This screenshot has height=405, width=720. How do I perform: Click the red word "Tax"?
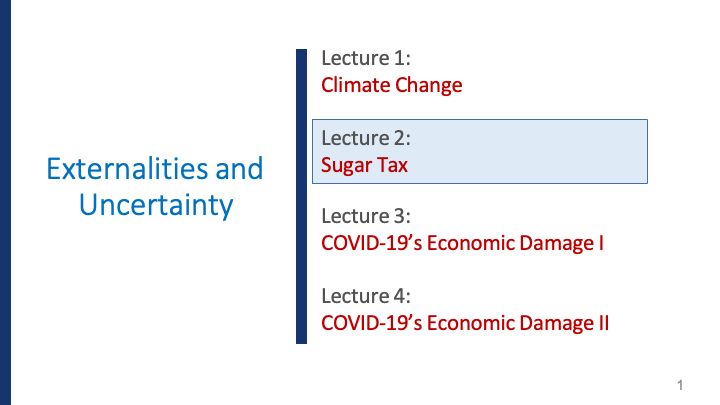pyautogui.click(x=392, y=165)
